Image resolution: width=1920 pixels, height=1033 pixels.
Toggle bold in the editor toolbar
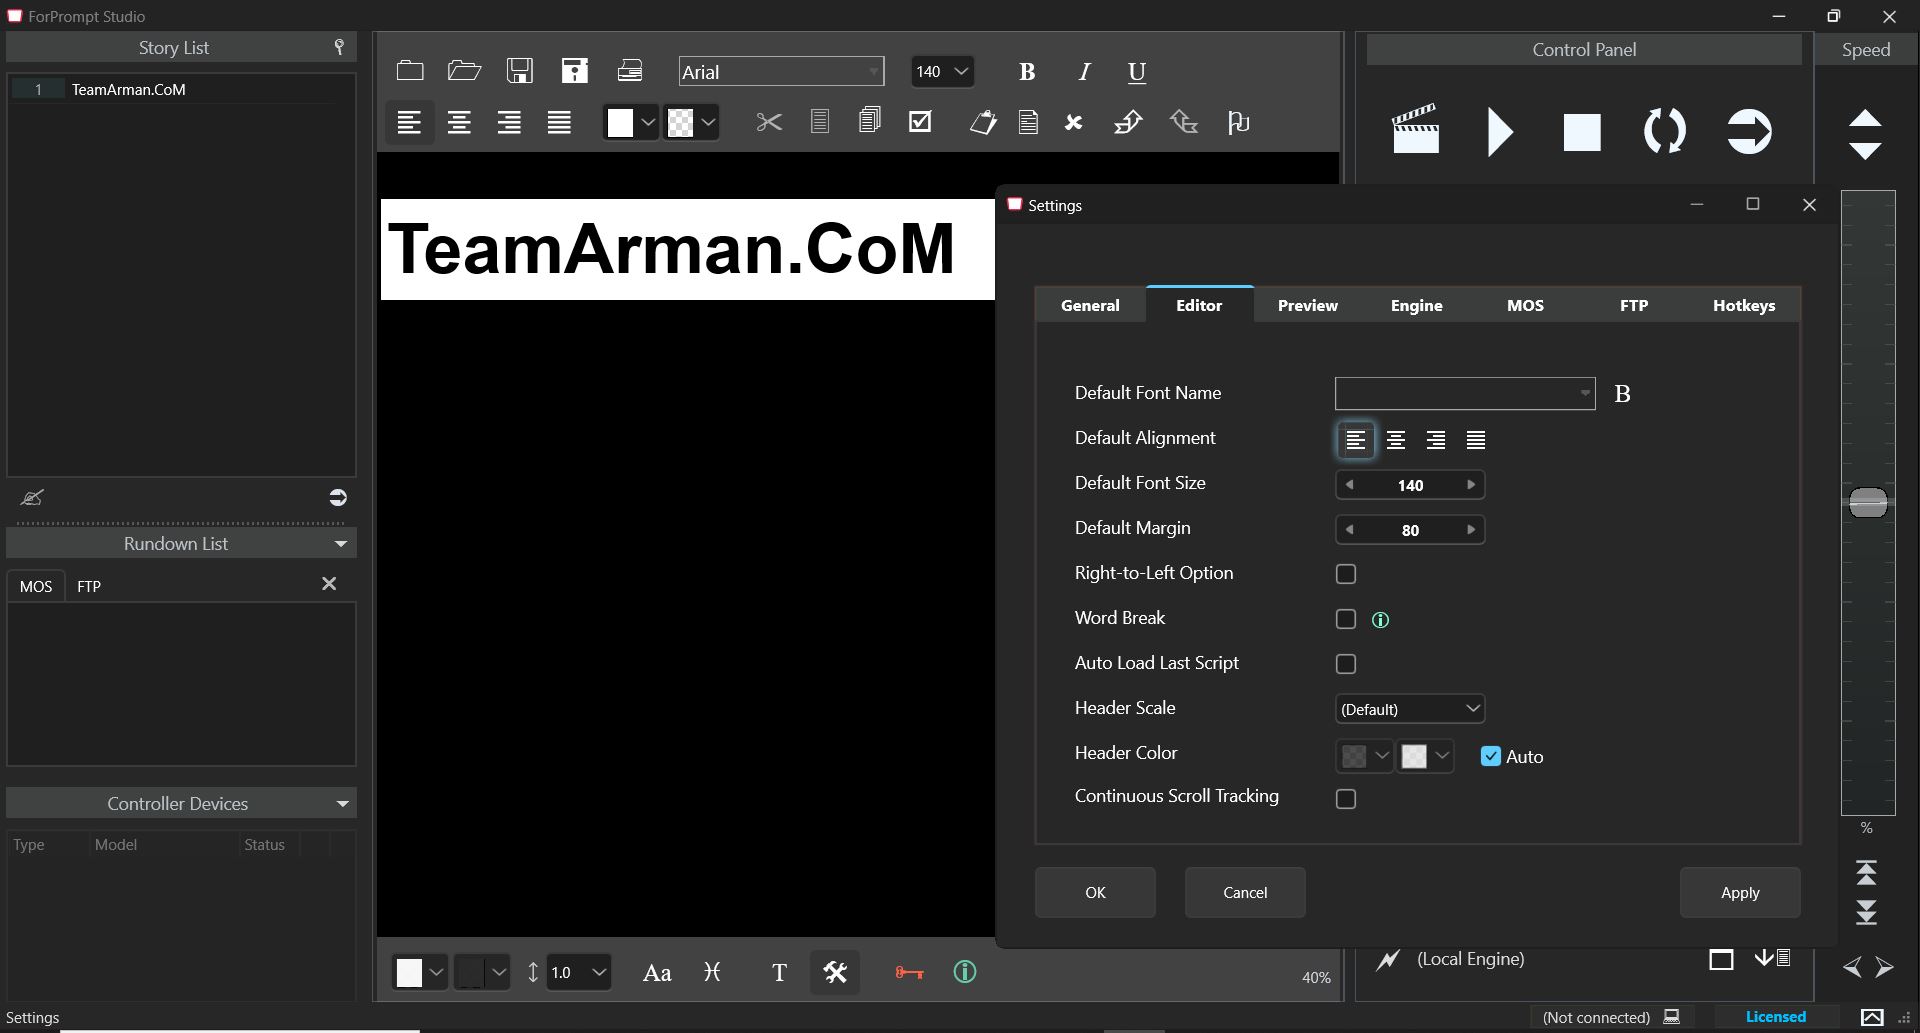1027,72
